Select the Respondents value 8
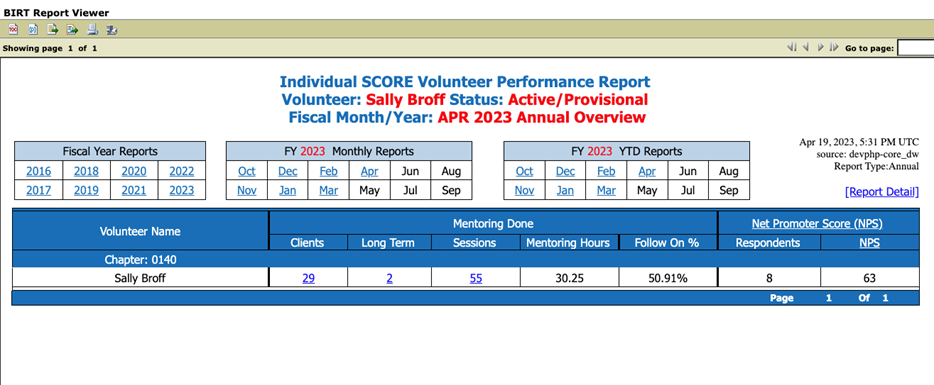Image resolution: width=934 pixels, height=385 pixels. click(768, 278)
